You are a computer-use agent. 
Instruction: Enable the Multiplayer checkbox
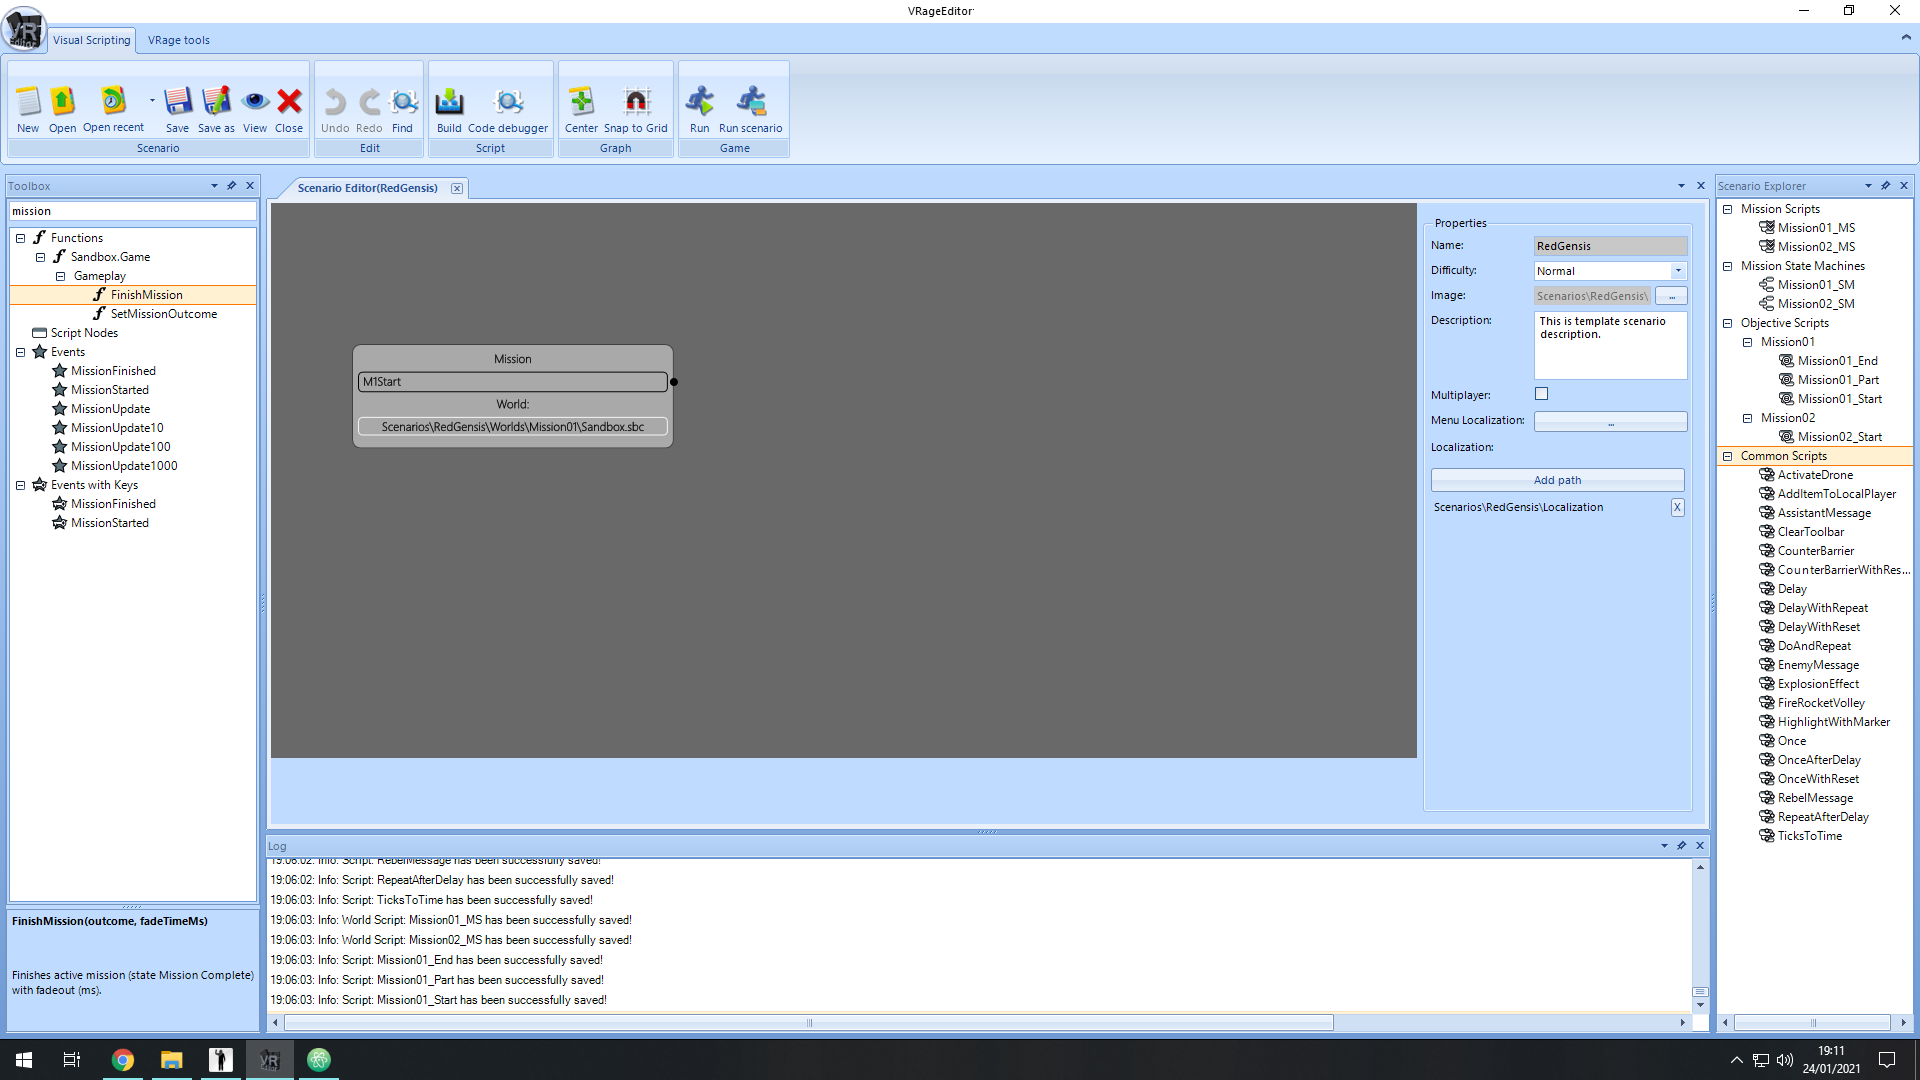tap(1541, 394)
